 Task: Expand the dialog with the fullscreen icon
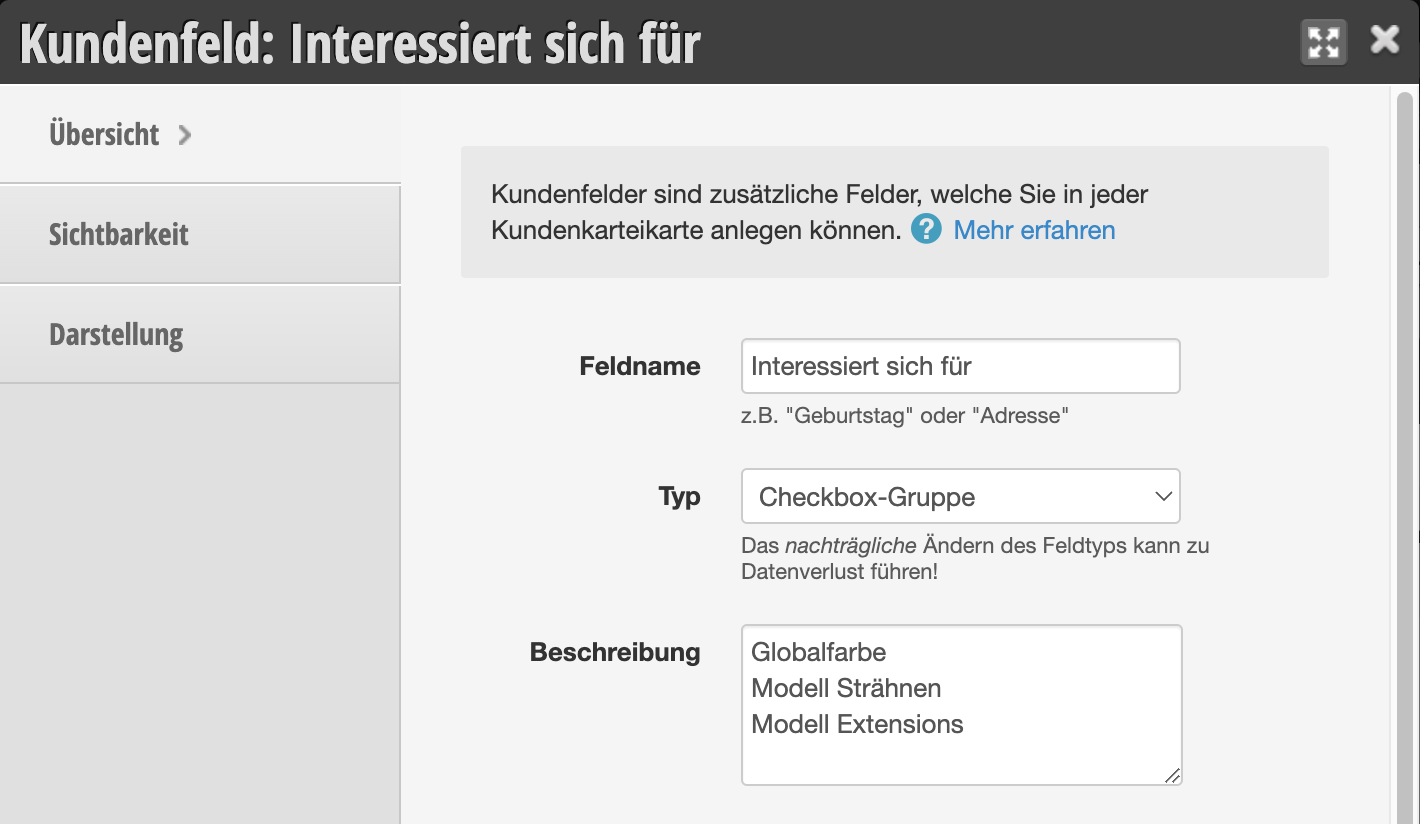click(1323, 42)
